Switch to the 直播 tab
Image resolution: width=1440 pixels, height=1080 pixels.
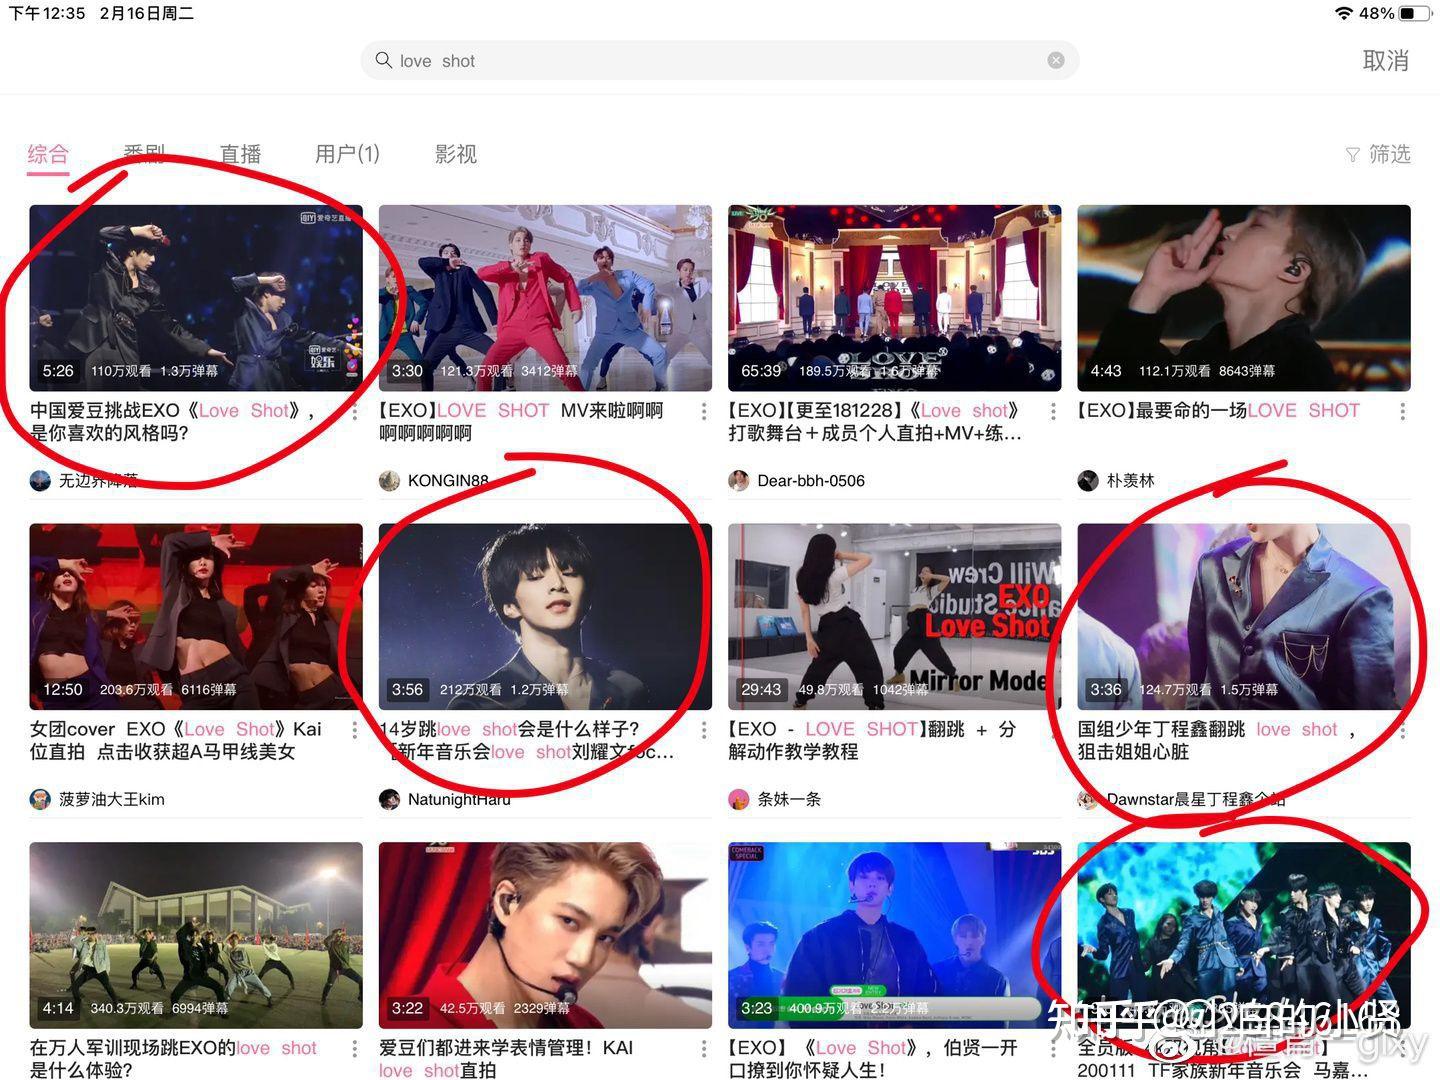click(240, 154)
